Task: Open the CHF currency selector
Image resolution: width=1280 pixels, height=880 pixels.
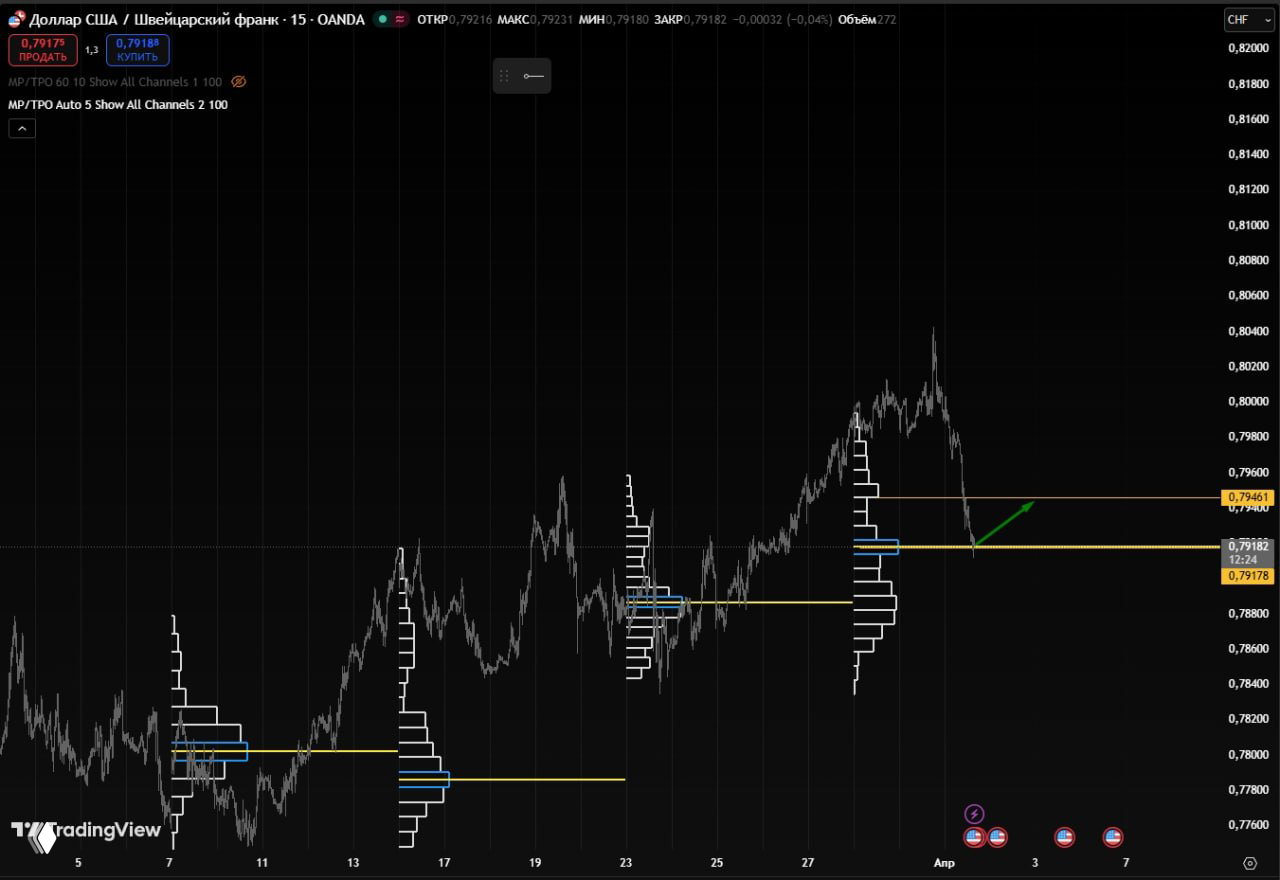Action: click(1247, 19)
